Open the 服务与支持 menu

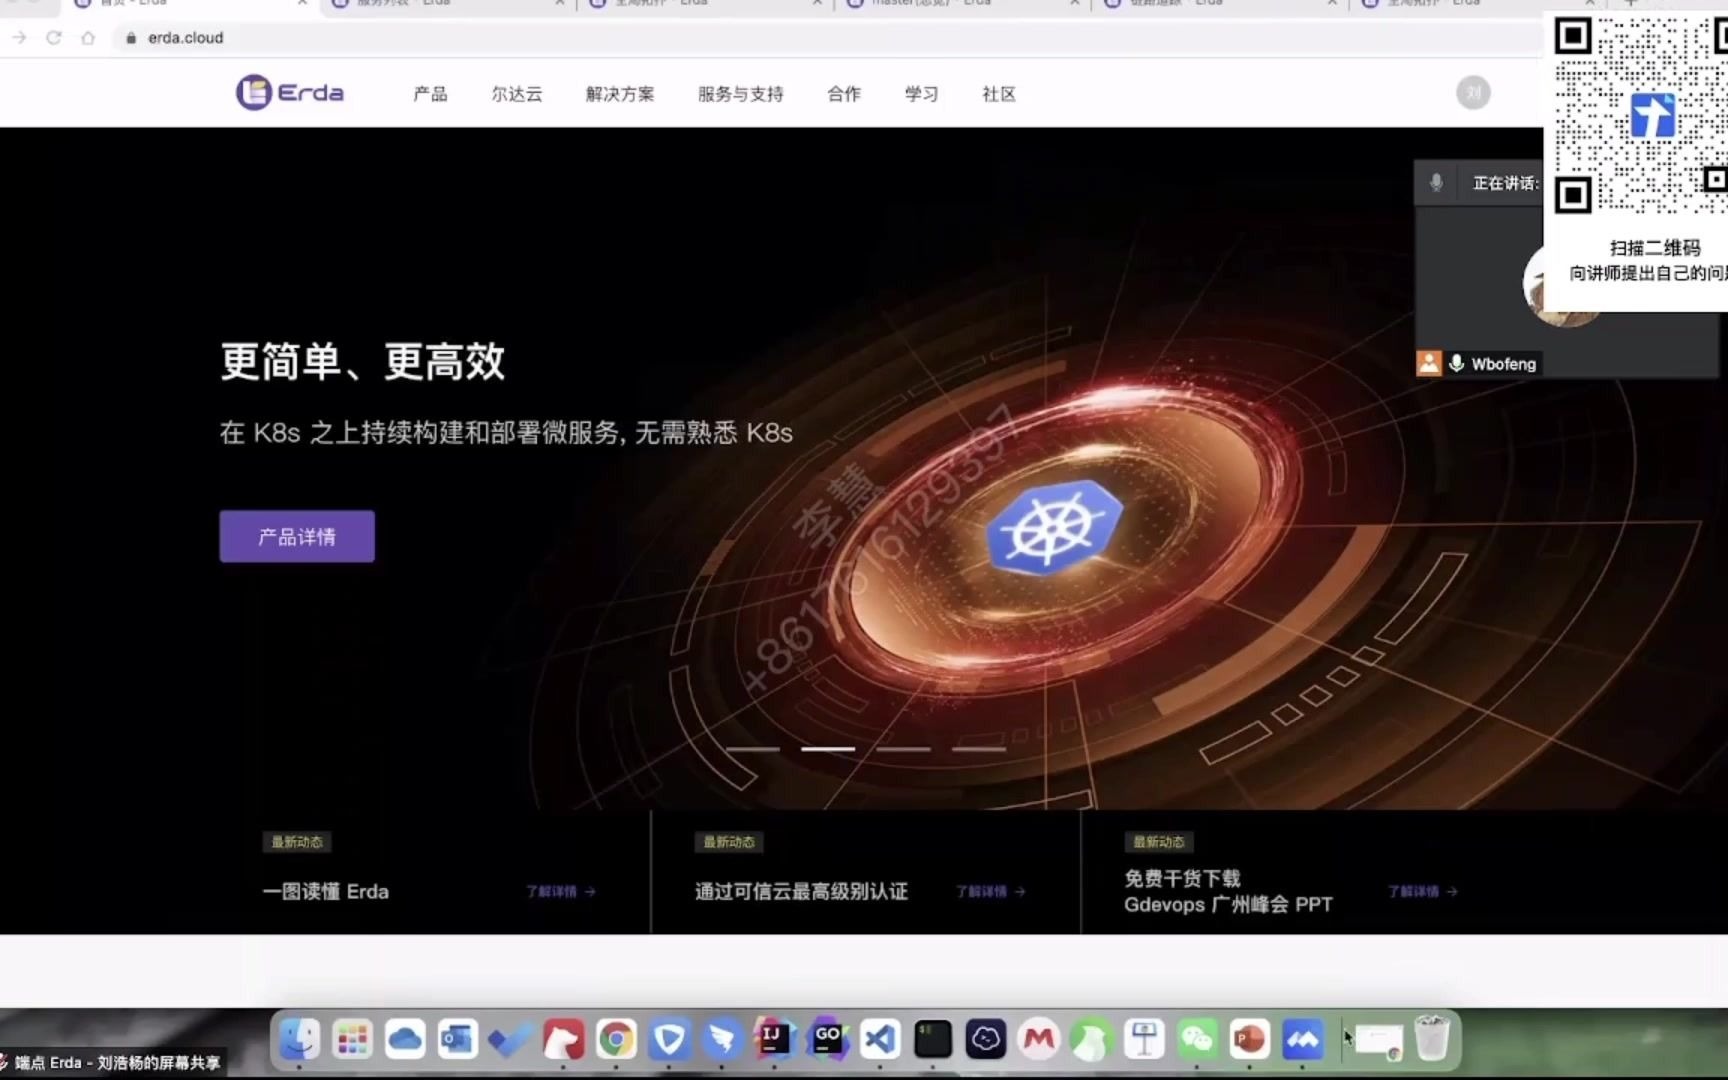coord(741,94)
